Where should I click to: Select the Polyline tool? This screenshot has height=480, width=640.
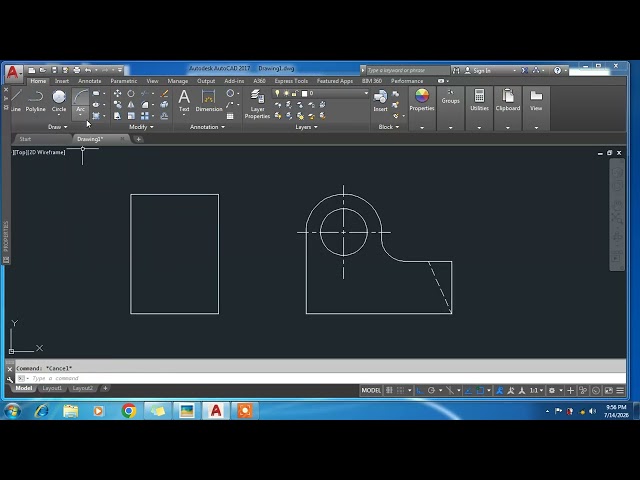point(36,101)
